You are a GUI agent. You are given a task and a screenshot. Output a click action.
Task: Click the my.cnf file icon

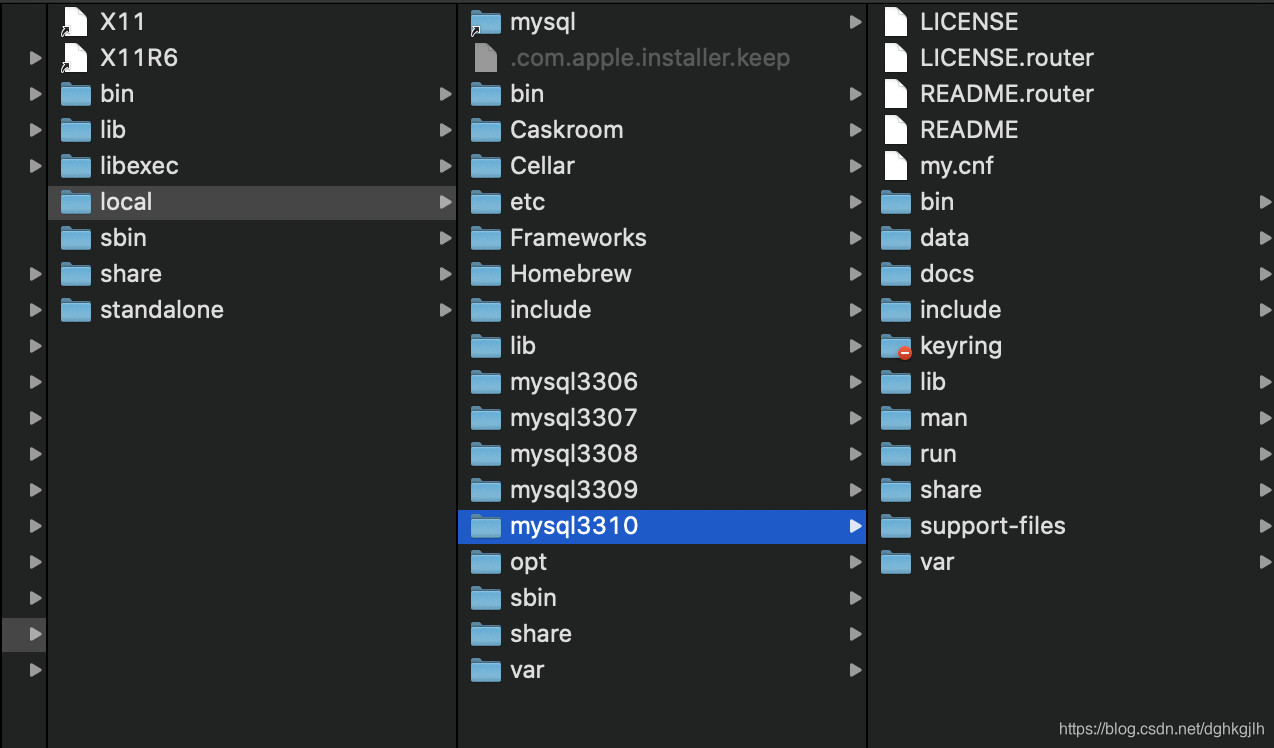tap(896, 166)
